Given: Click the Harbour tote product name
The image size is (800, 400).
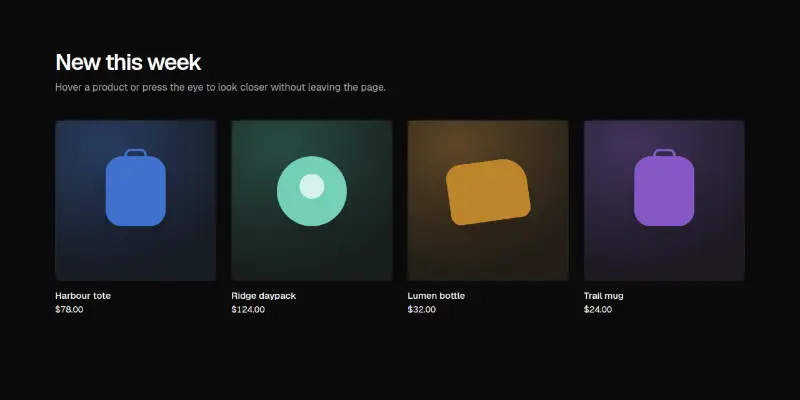Looking at the screenshot, I should tap(83, 296).
